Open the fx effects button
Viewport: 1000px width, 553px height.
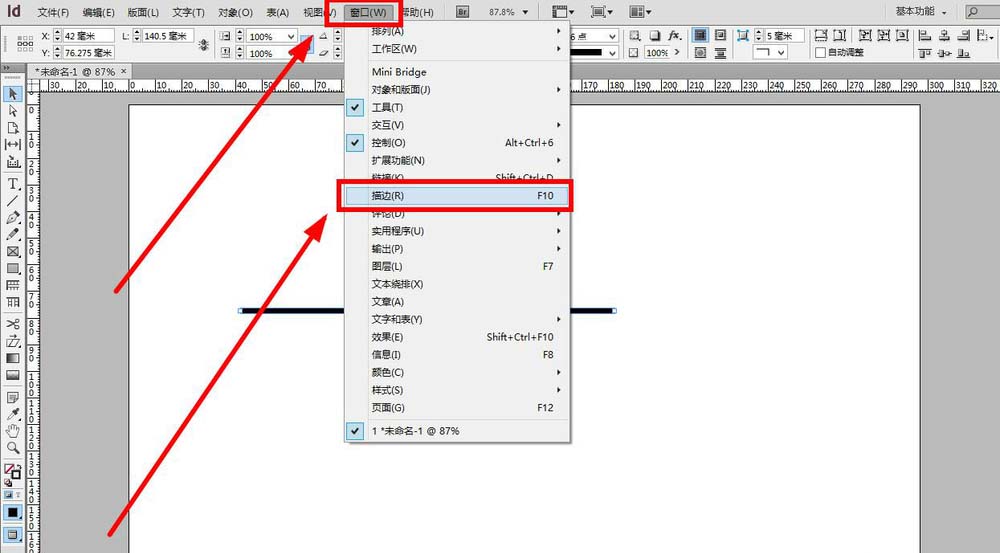pyautogui.click(x=675, y=35)
